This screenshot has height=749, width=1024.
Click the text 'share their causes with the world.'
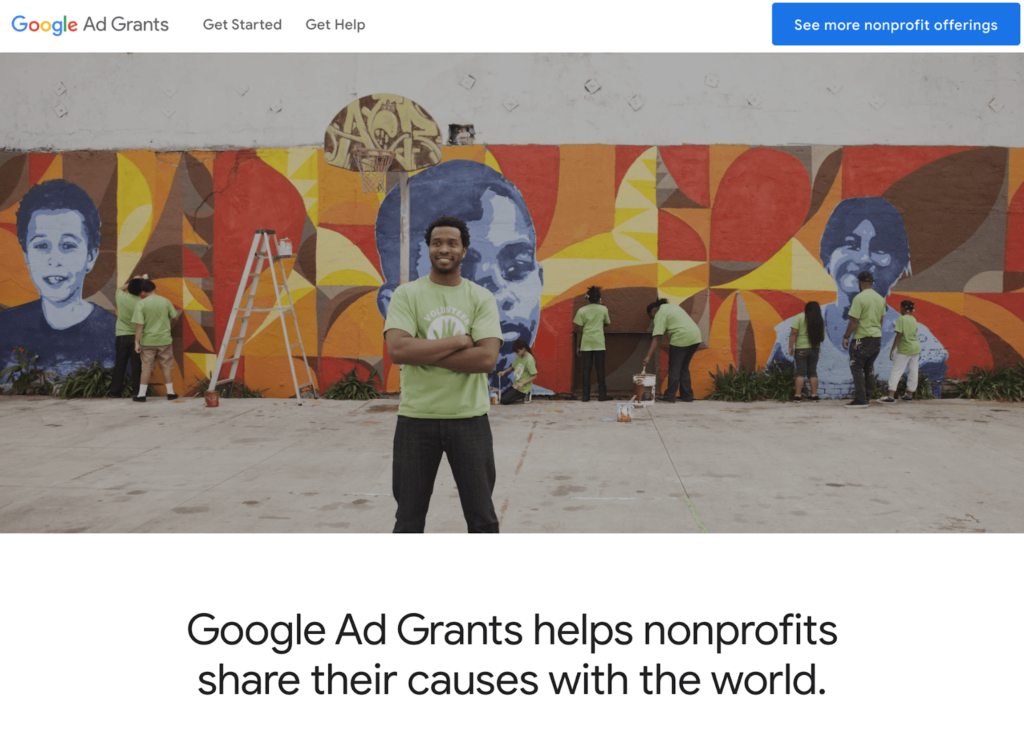point(512,680)
